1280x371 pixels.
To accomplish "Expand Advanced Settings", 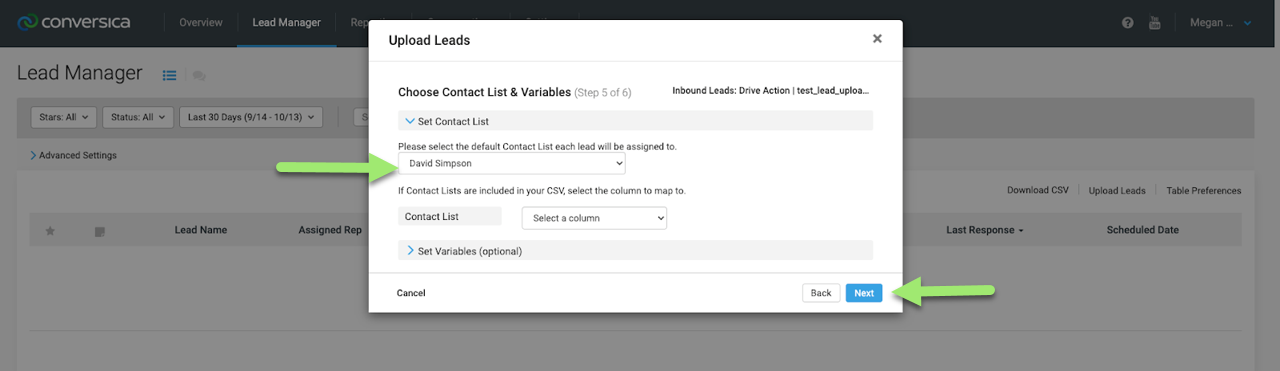I will pos(73,155).
